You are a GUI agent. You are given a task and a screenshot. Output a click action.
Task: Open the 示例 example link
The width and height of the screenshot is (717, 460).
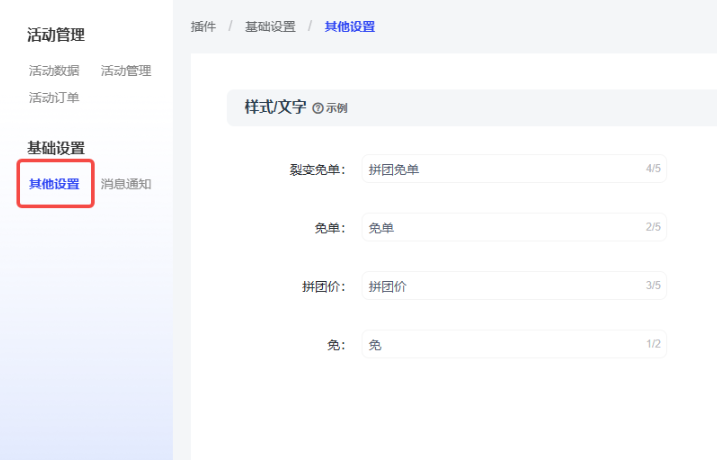point(336,108)
